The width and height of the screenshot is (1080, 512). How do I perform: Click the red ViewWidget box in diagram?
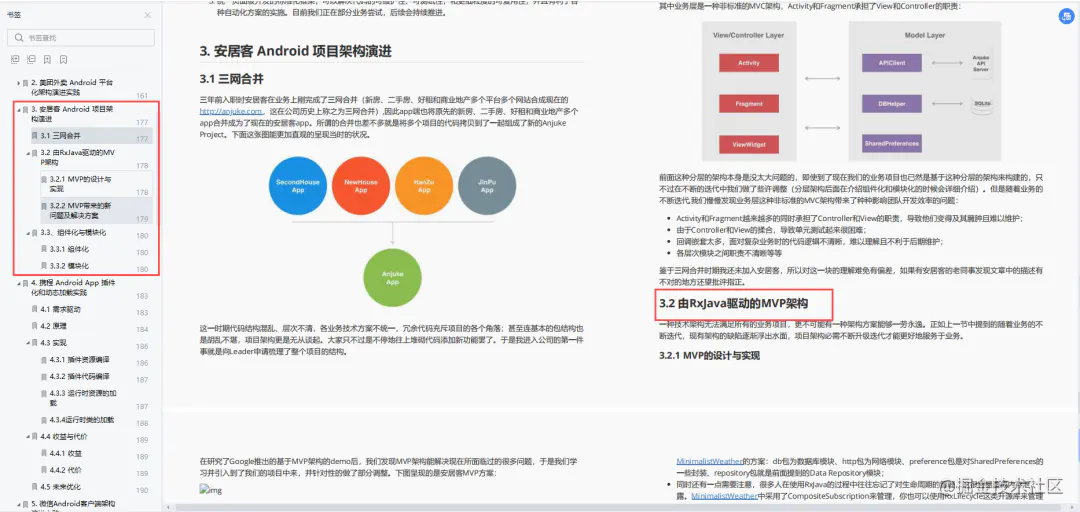point(749,145)
